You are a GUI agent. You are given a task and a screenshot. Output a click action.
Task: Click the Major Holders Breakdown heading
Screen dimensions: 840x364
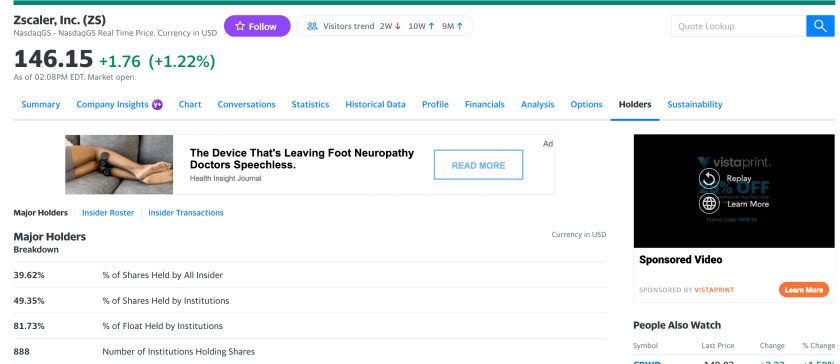49,242
